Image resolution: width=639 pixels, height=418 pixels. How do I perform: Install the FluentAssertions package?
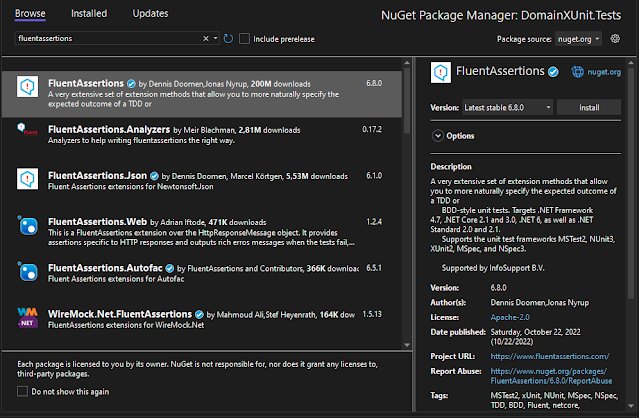coord(589,108)
